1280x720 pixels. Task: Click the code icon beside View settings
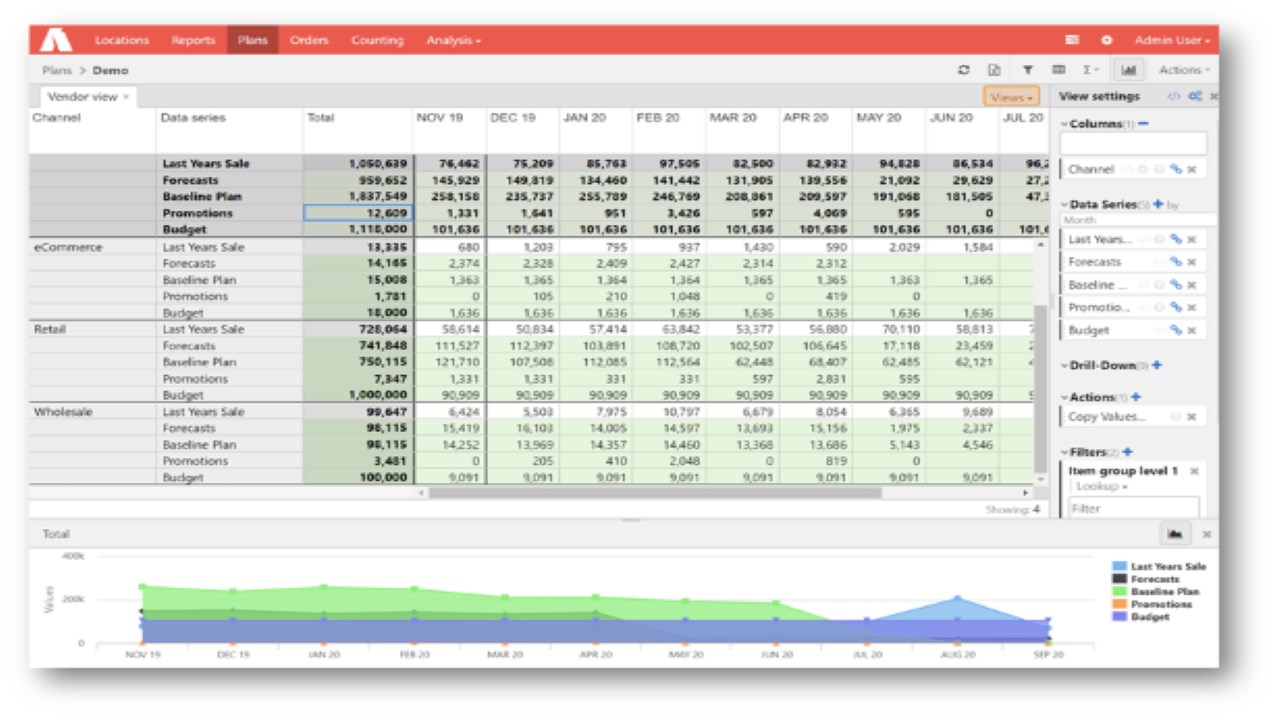[1174, 97]
